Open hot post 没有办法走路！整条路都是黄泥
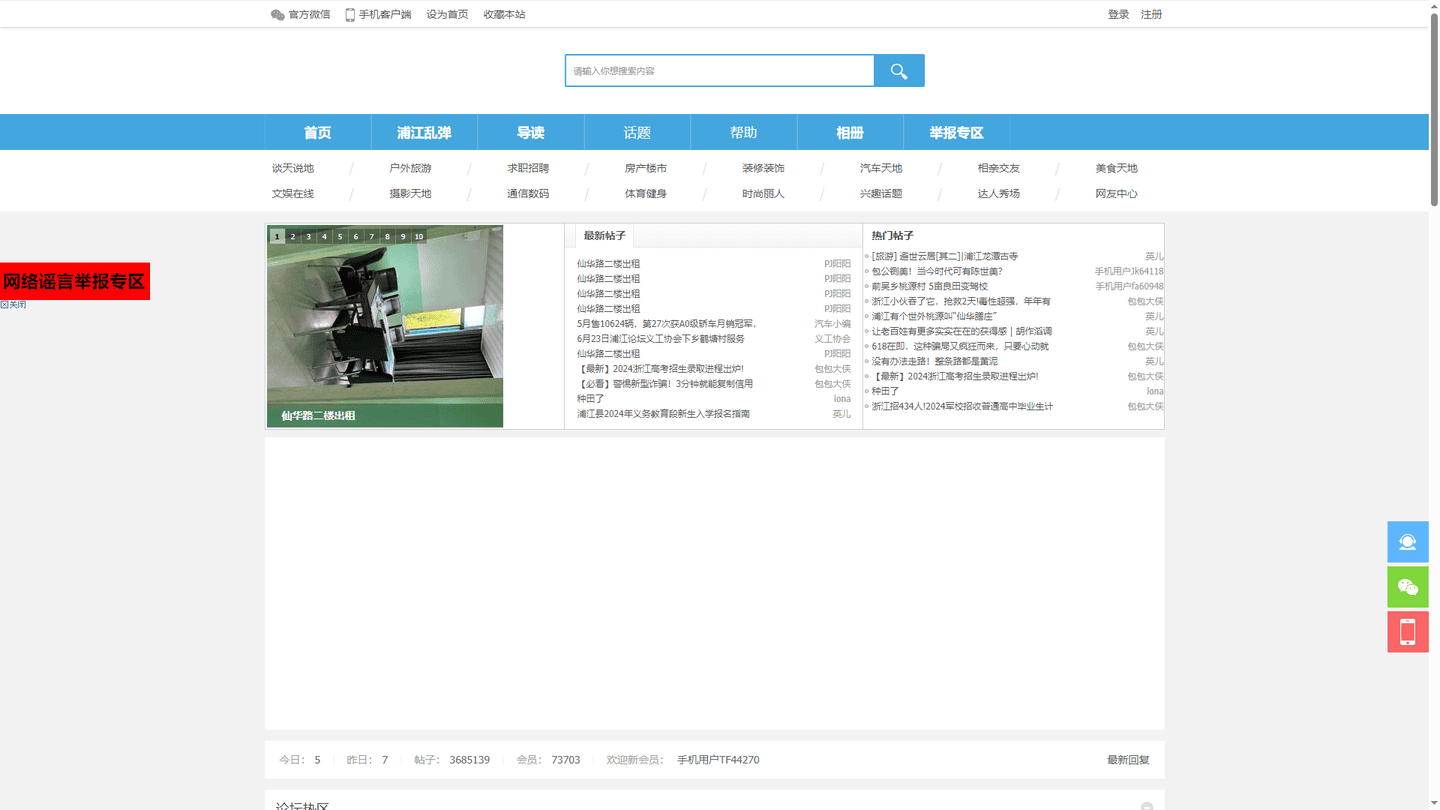 934,362
